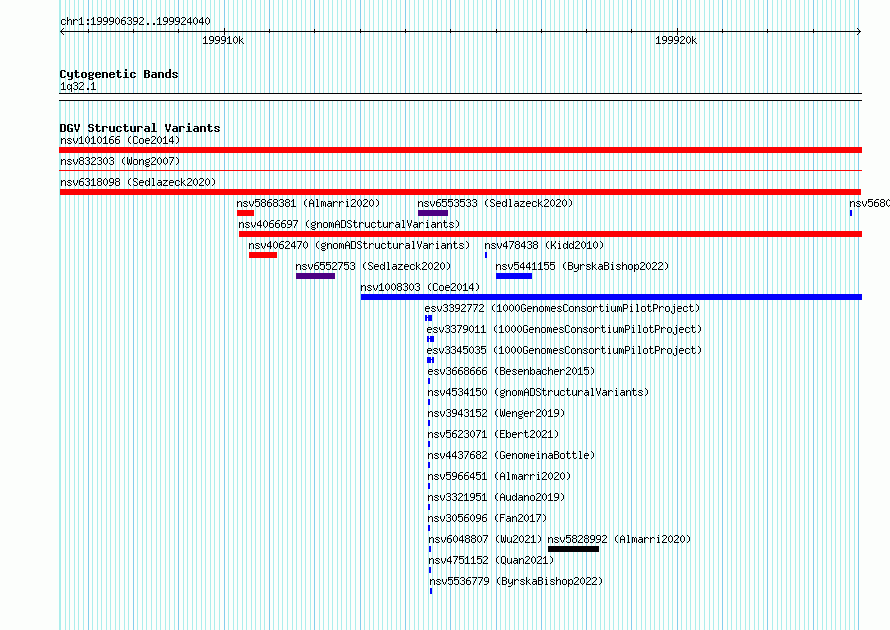Open nsv3321951 (Audano2019) label

pos(496,497)
